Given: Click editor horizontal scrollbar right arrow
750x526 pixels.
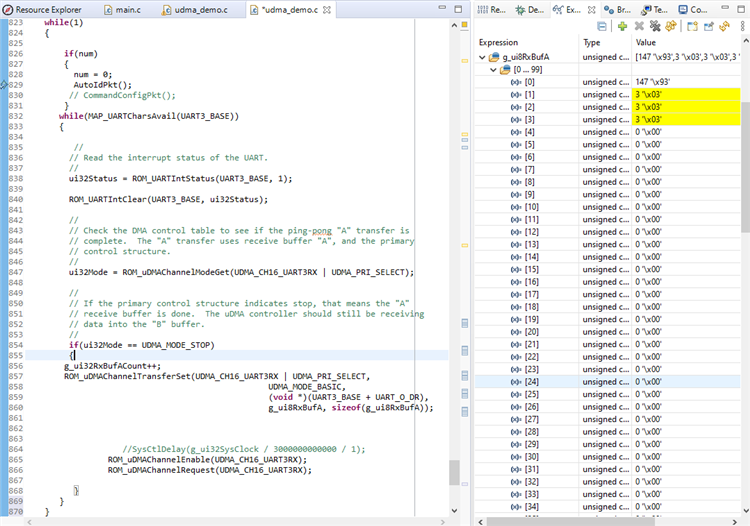Looking at the screenshot, I should [x=442, y=522].
